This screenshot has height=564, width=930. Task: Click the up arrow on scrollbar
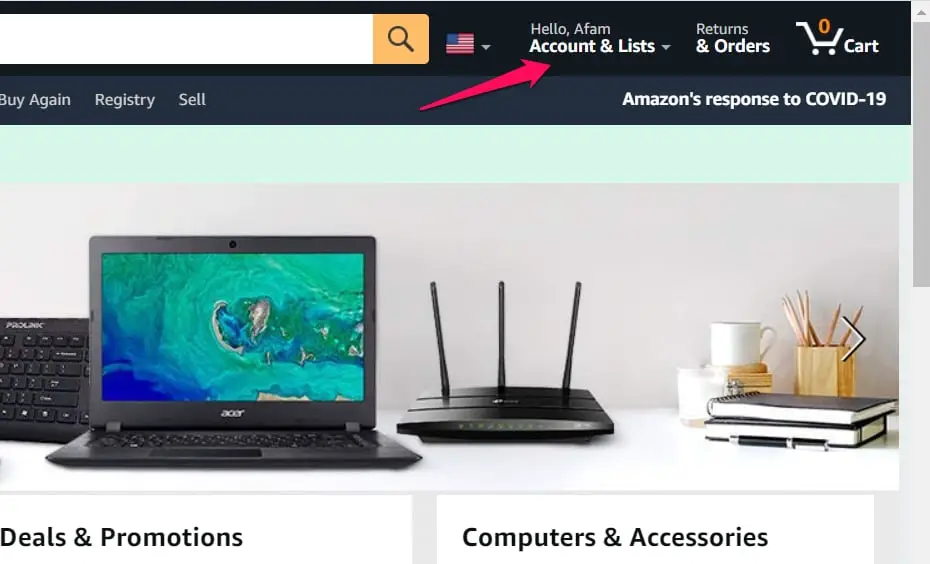click(921, 11)
